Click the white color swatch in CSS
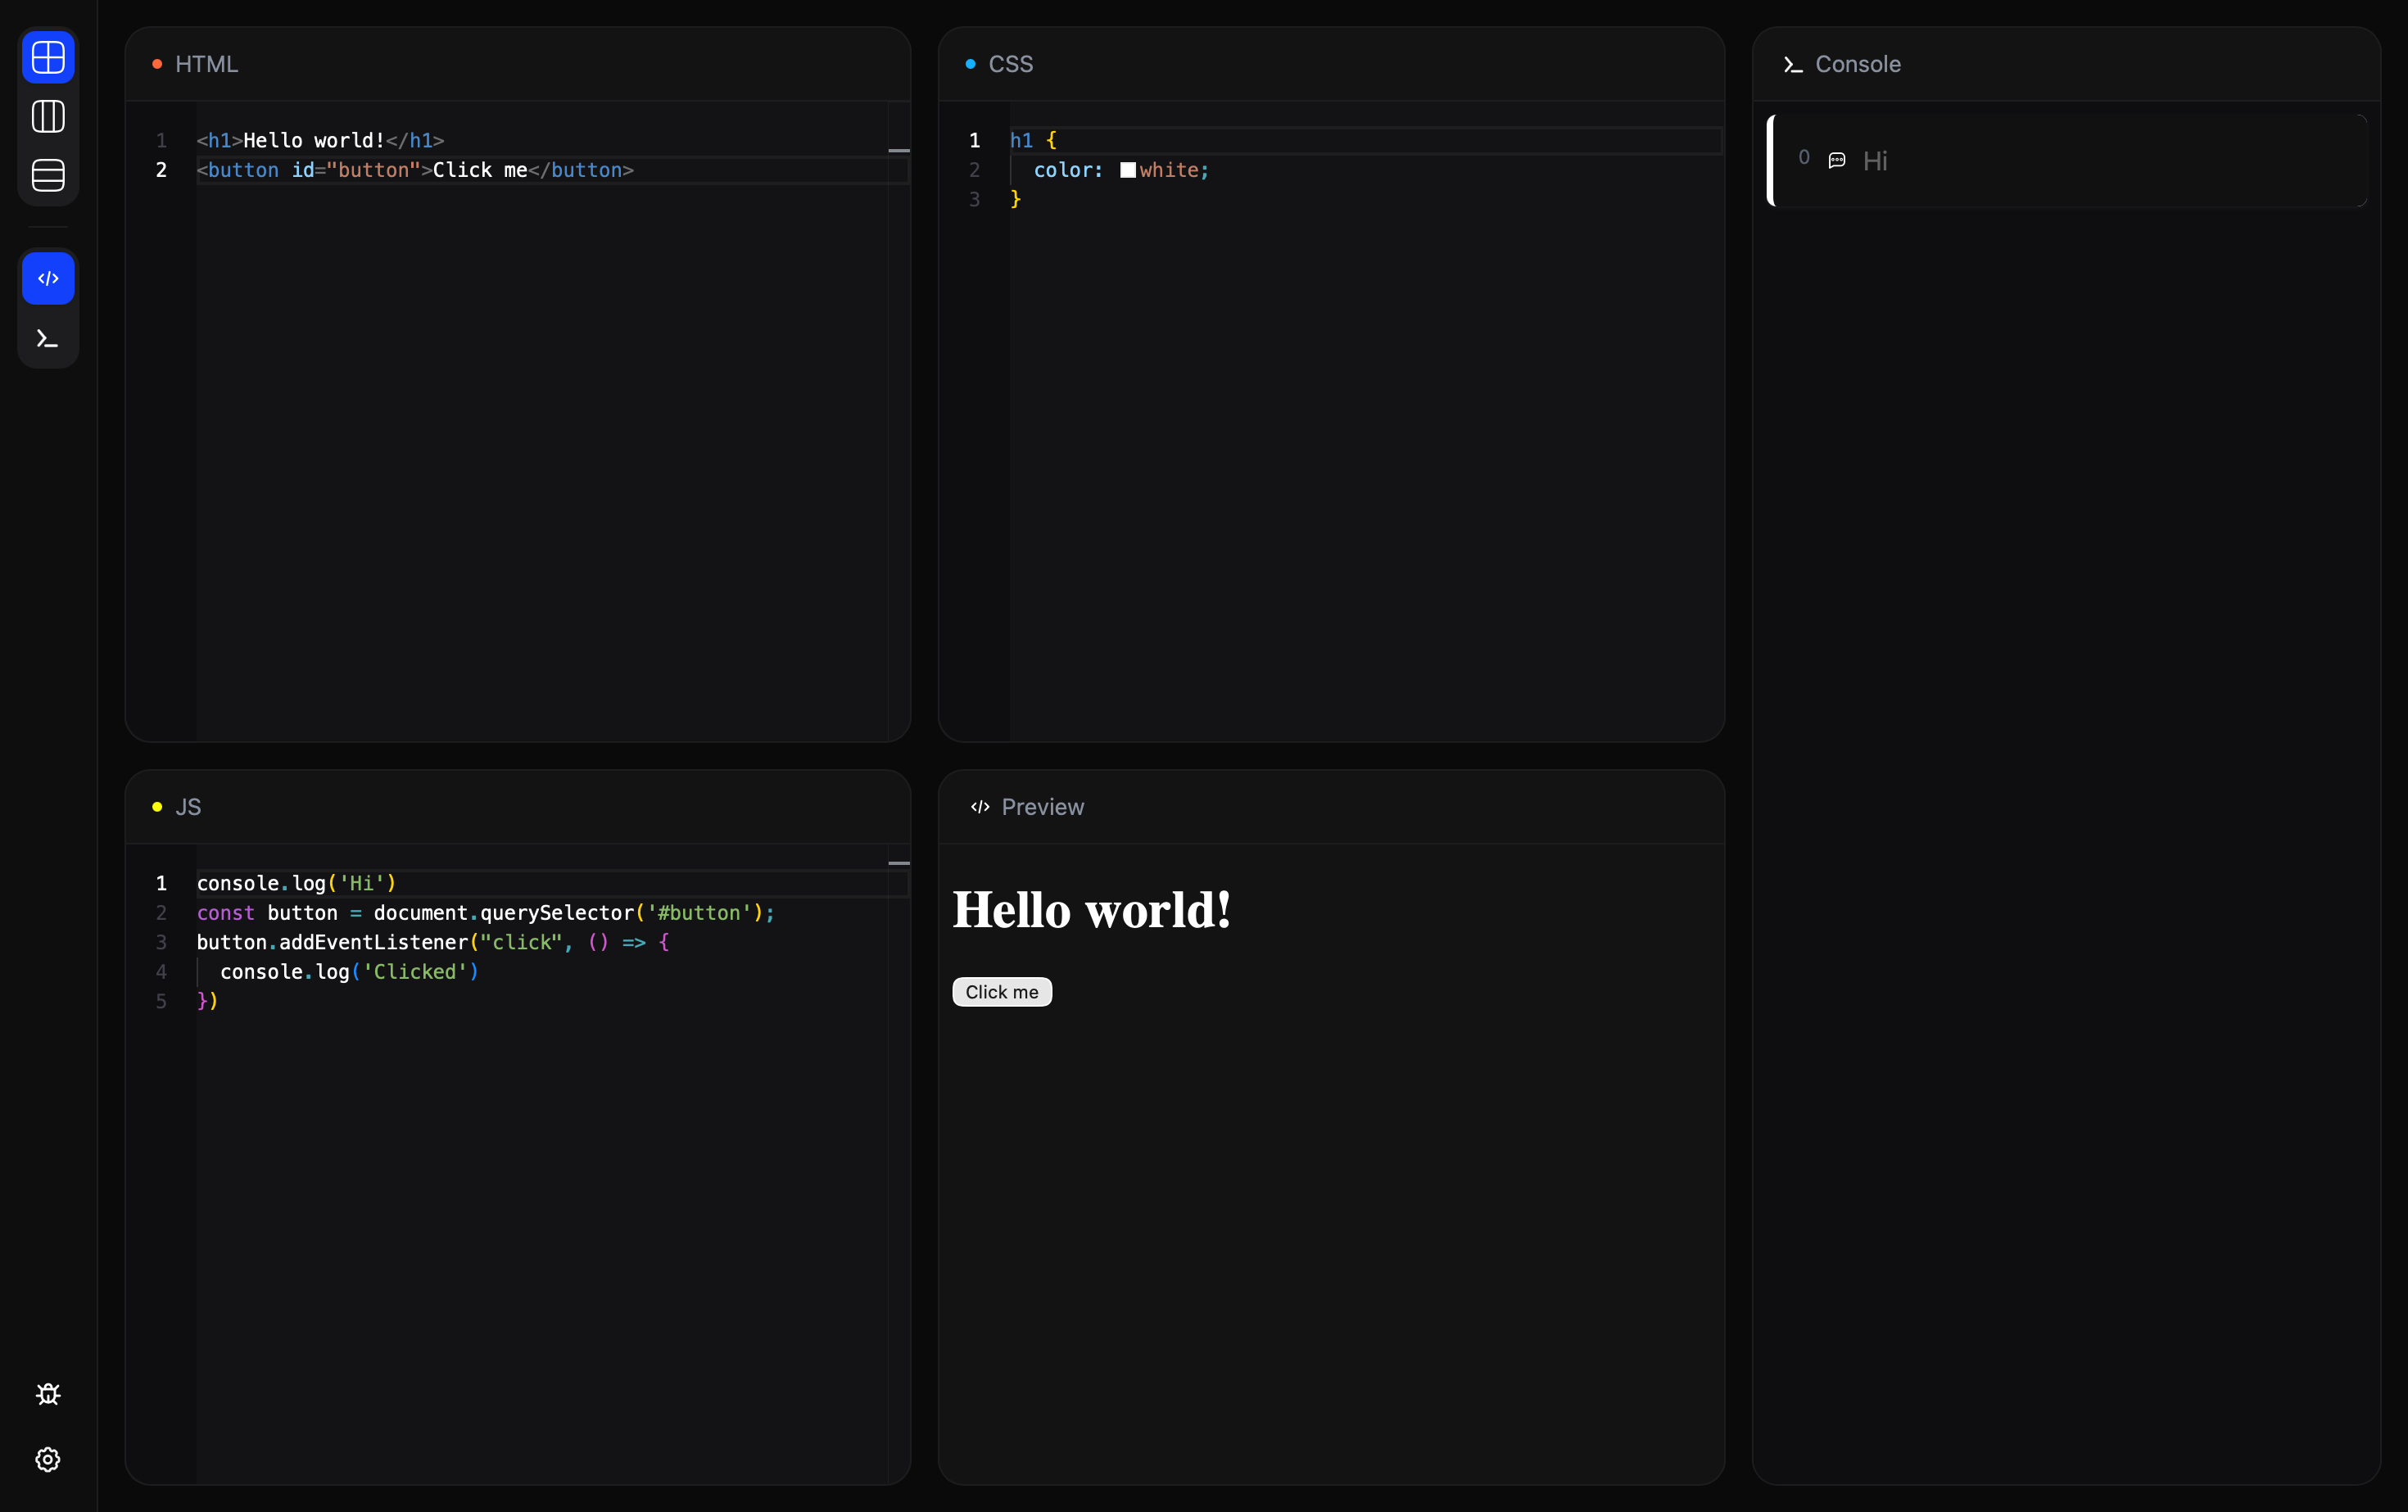The width and height of the screenshot is (2408, 1512). (x=1127, y=170)
